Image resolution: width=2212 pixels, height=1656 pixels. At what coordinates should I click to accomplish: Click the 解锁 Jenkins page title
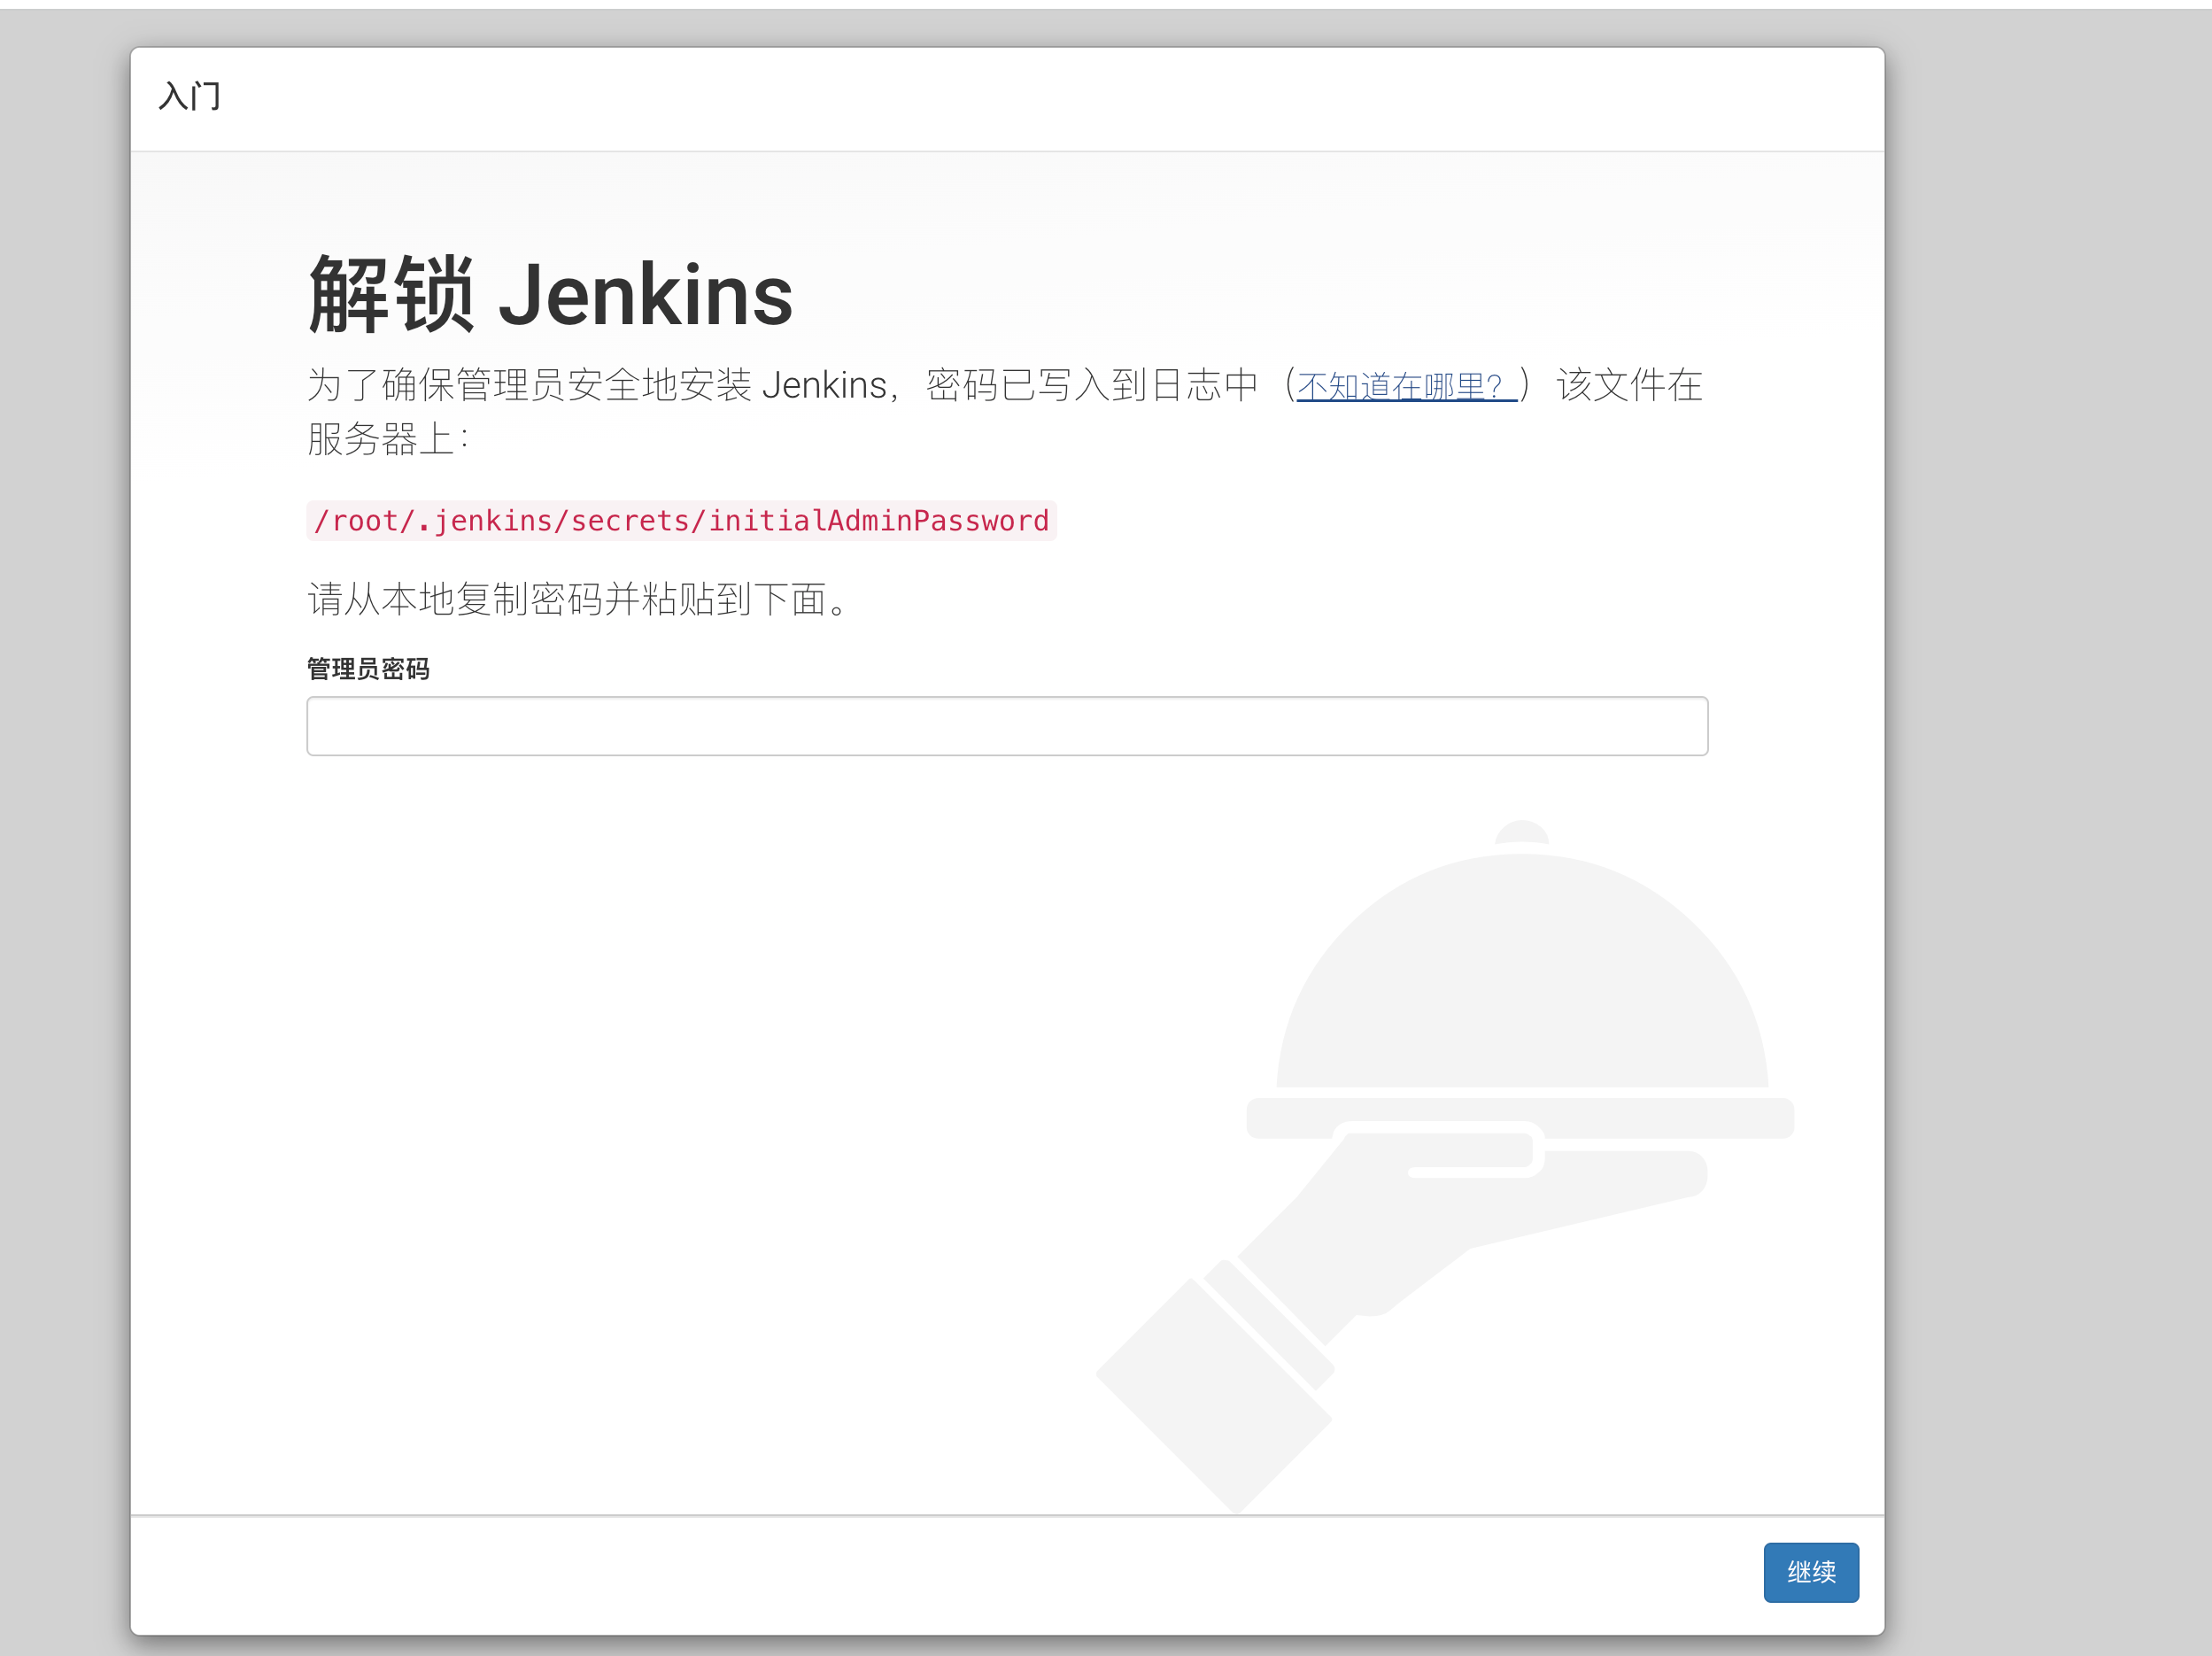point(549,295)
